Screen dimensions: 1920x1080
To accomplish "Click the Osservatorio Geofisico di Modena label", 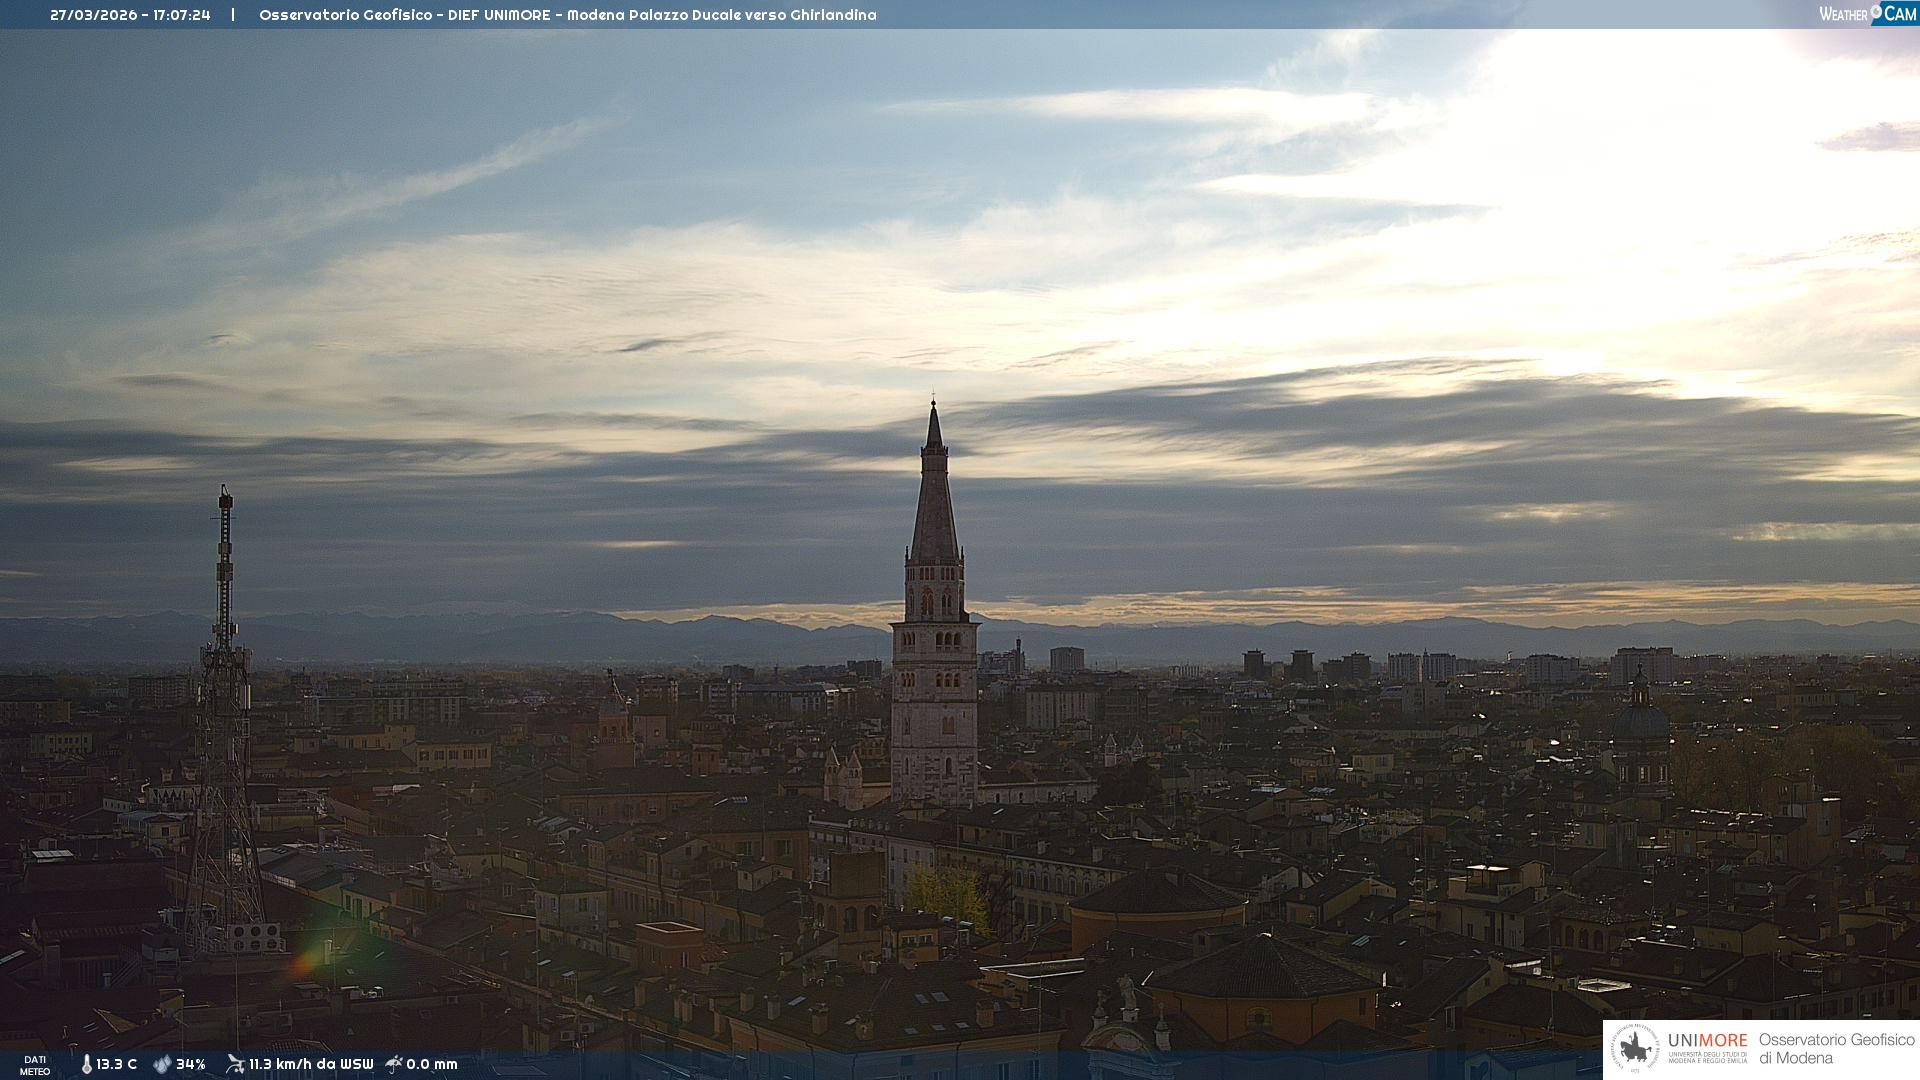I will [1836, 1049].
